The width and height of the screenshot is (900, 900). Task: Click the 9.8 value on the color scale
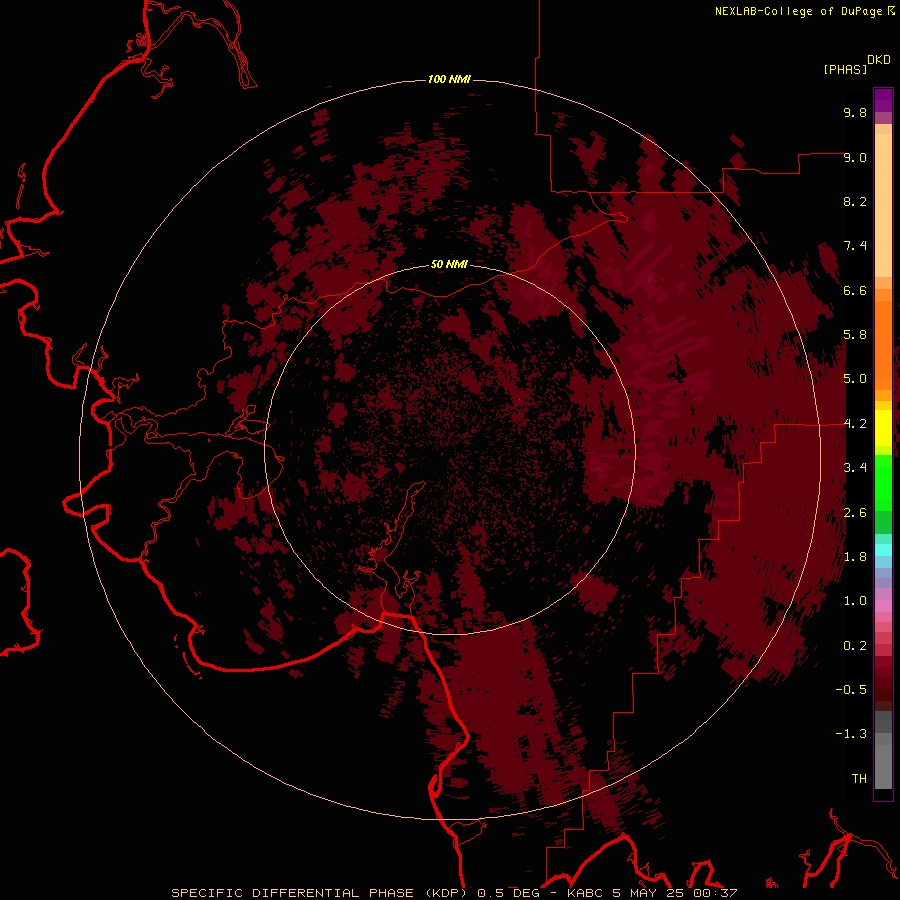point(855,112)
